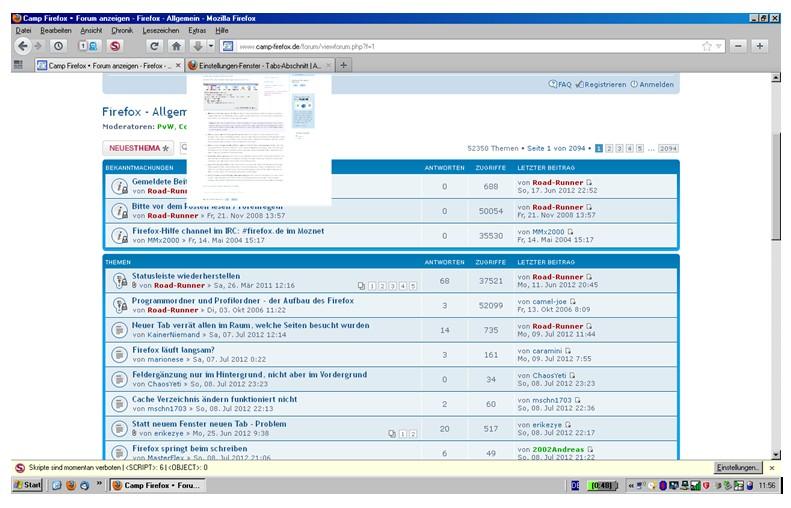This screenshot has width=791, height=508.
Task: Click the forward navigation arrow
Action: (x=38, y=46)
